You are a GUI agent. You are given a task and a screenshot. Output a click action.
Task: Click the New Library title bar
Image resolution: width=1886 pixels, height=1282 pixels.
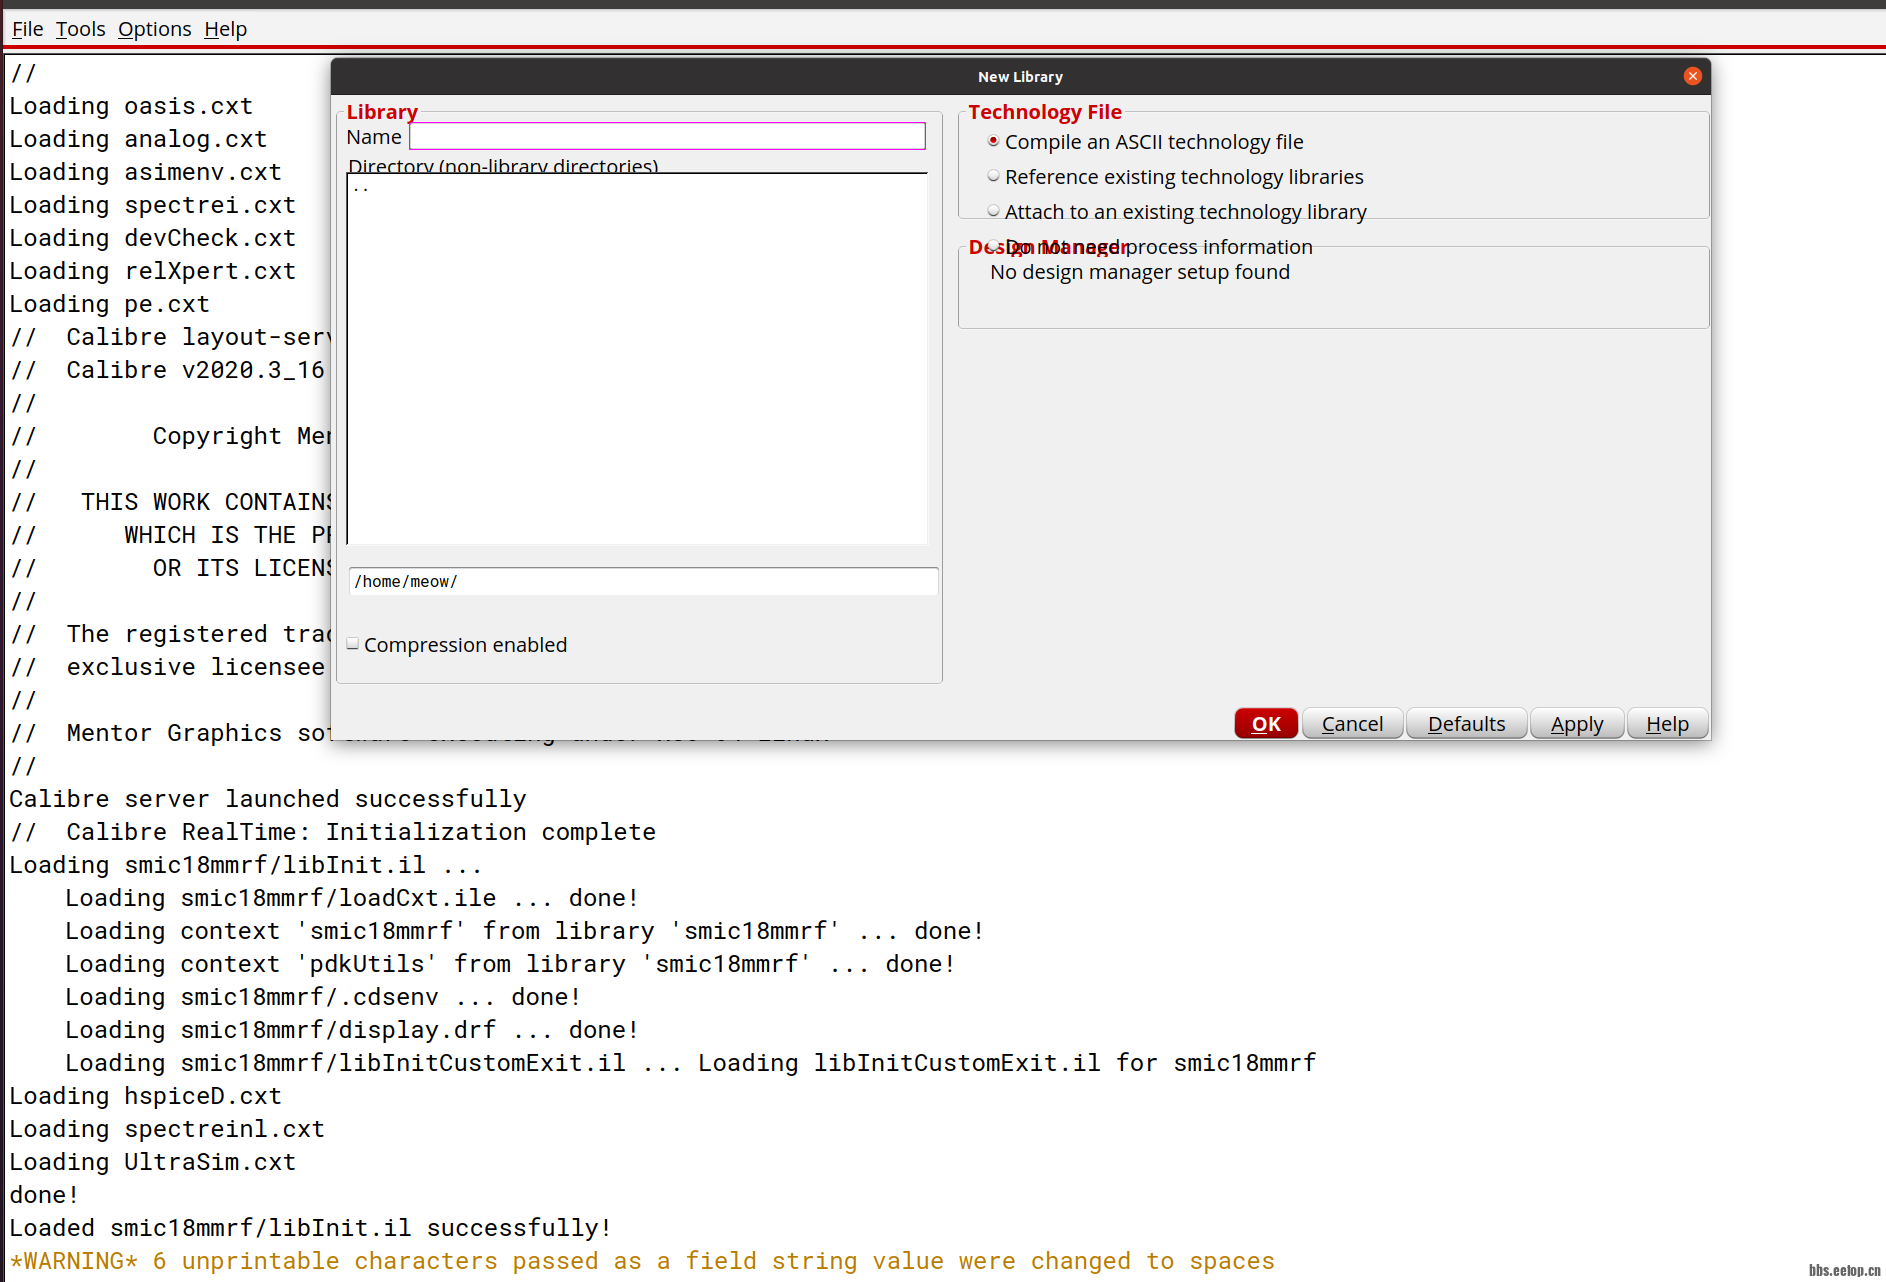click(x=1020, y=77)
